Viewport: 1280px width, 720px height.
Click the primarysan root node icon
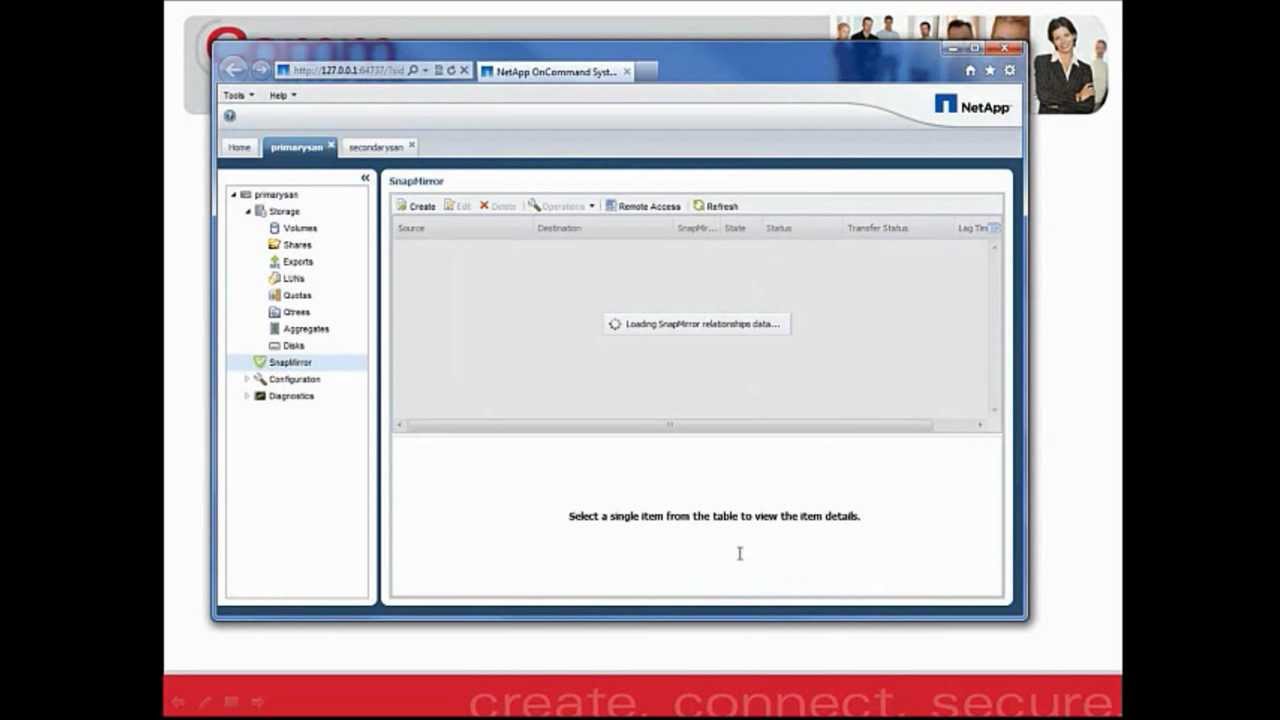pos(246,195)
